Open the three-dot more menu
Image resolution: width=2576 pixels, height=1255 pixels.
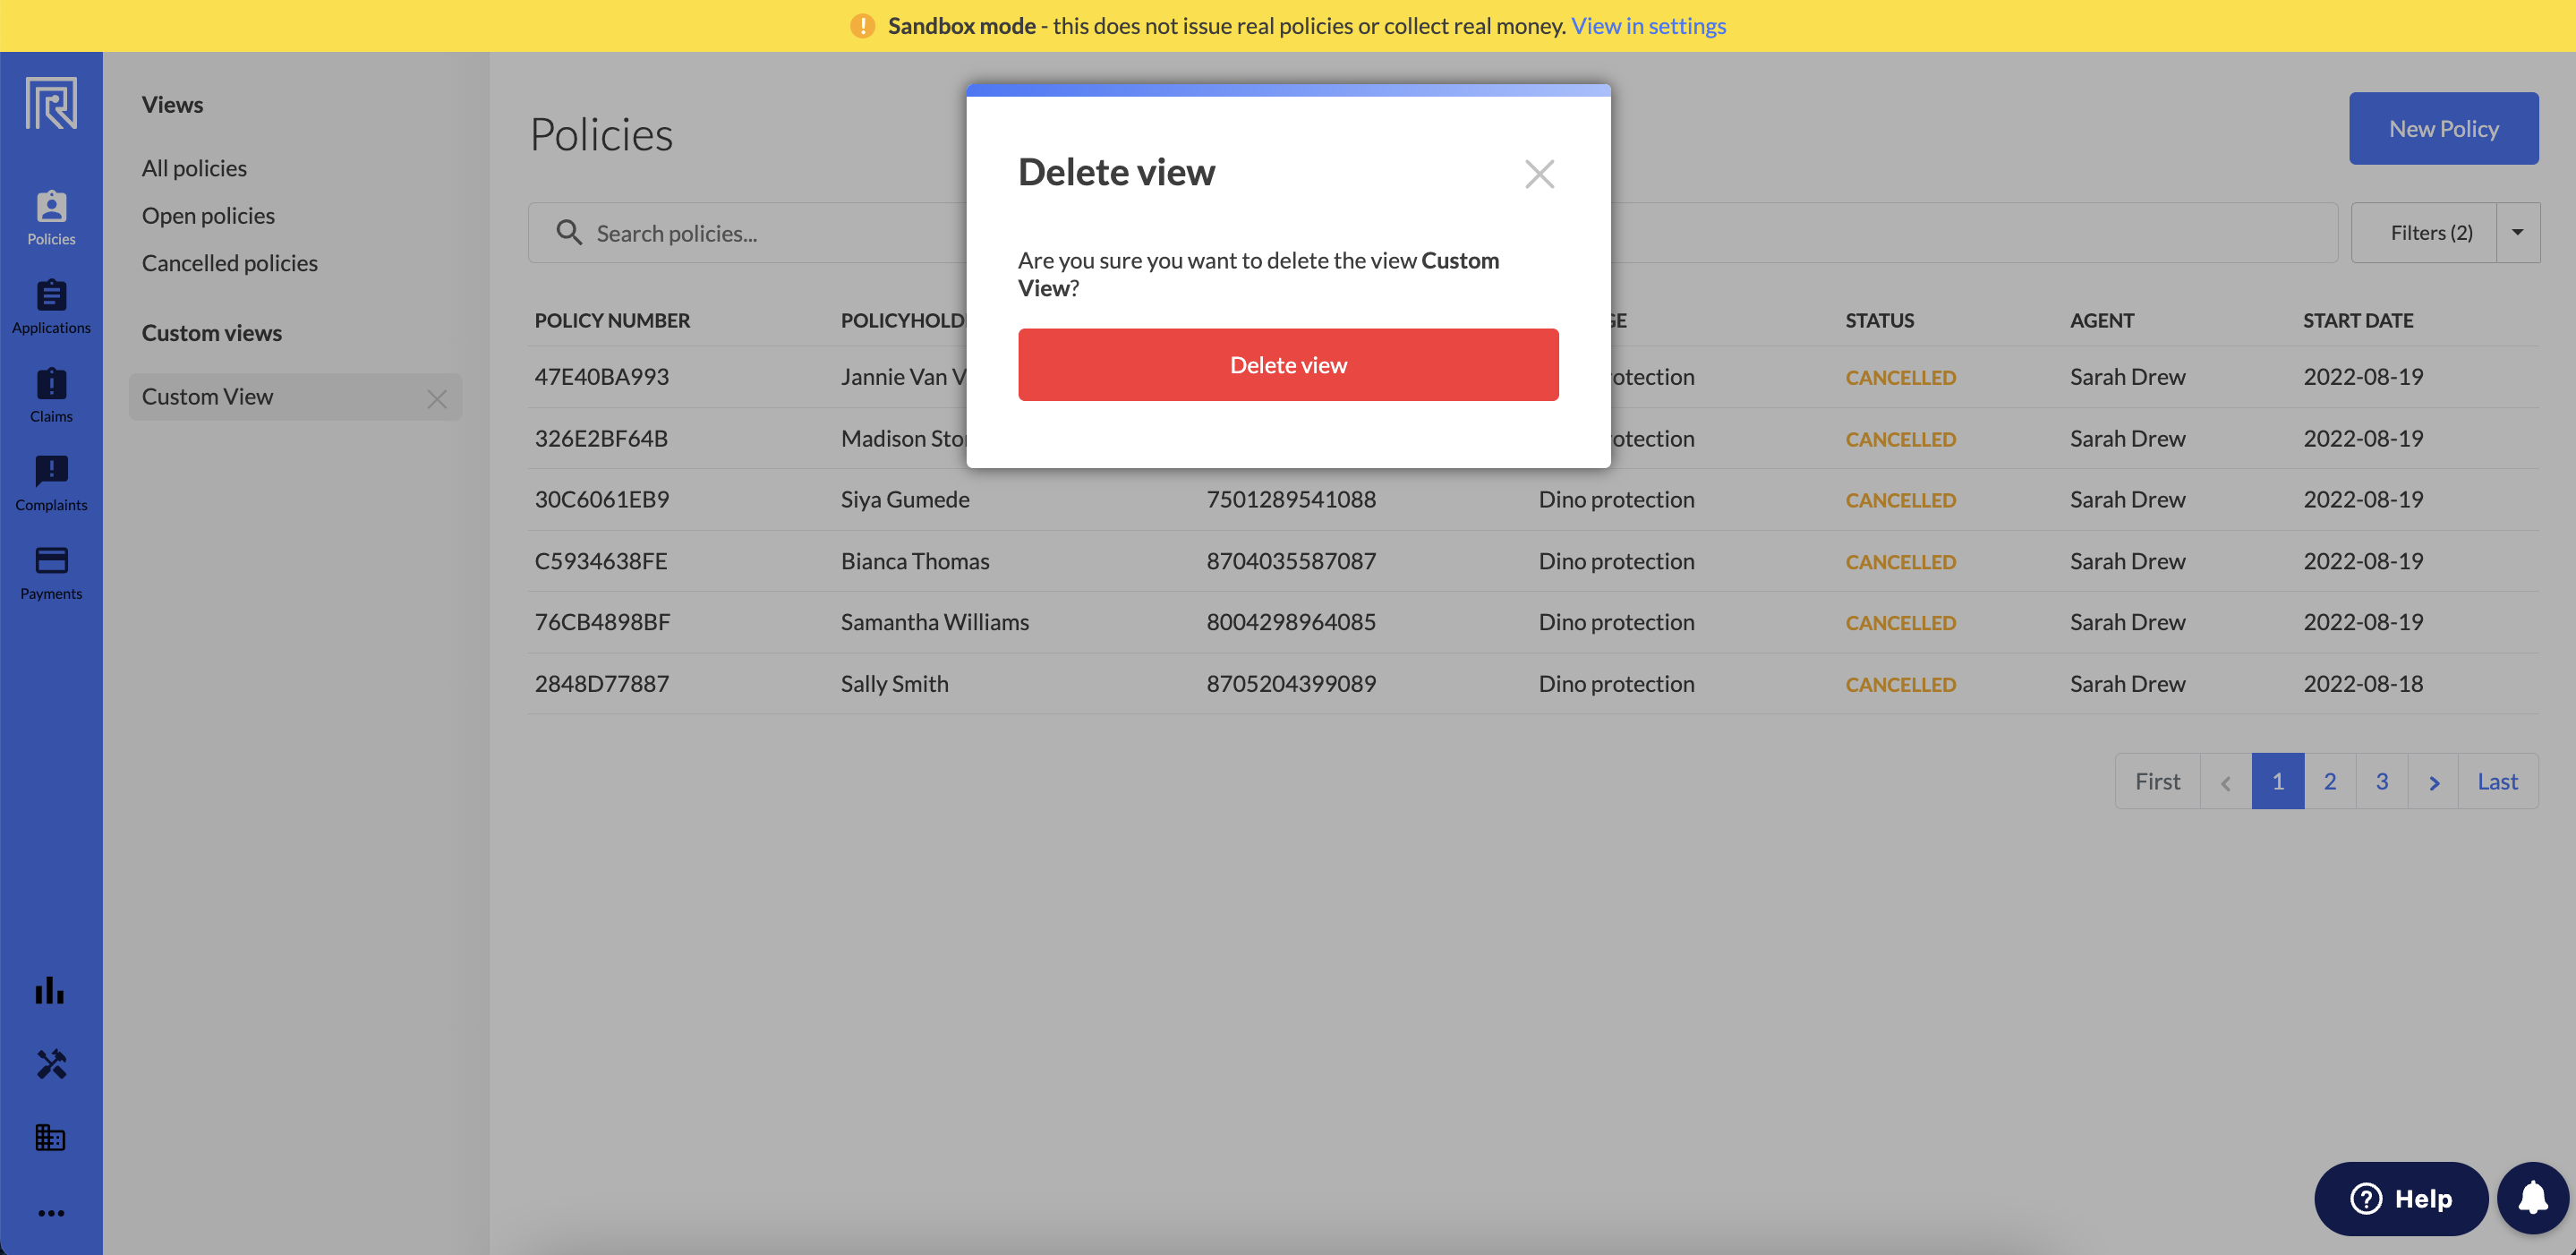click(x=51, y=1213)
